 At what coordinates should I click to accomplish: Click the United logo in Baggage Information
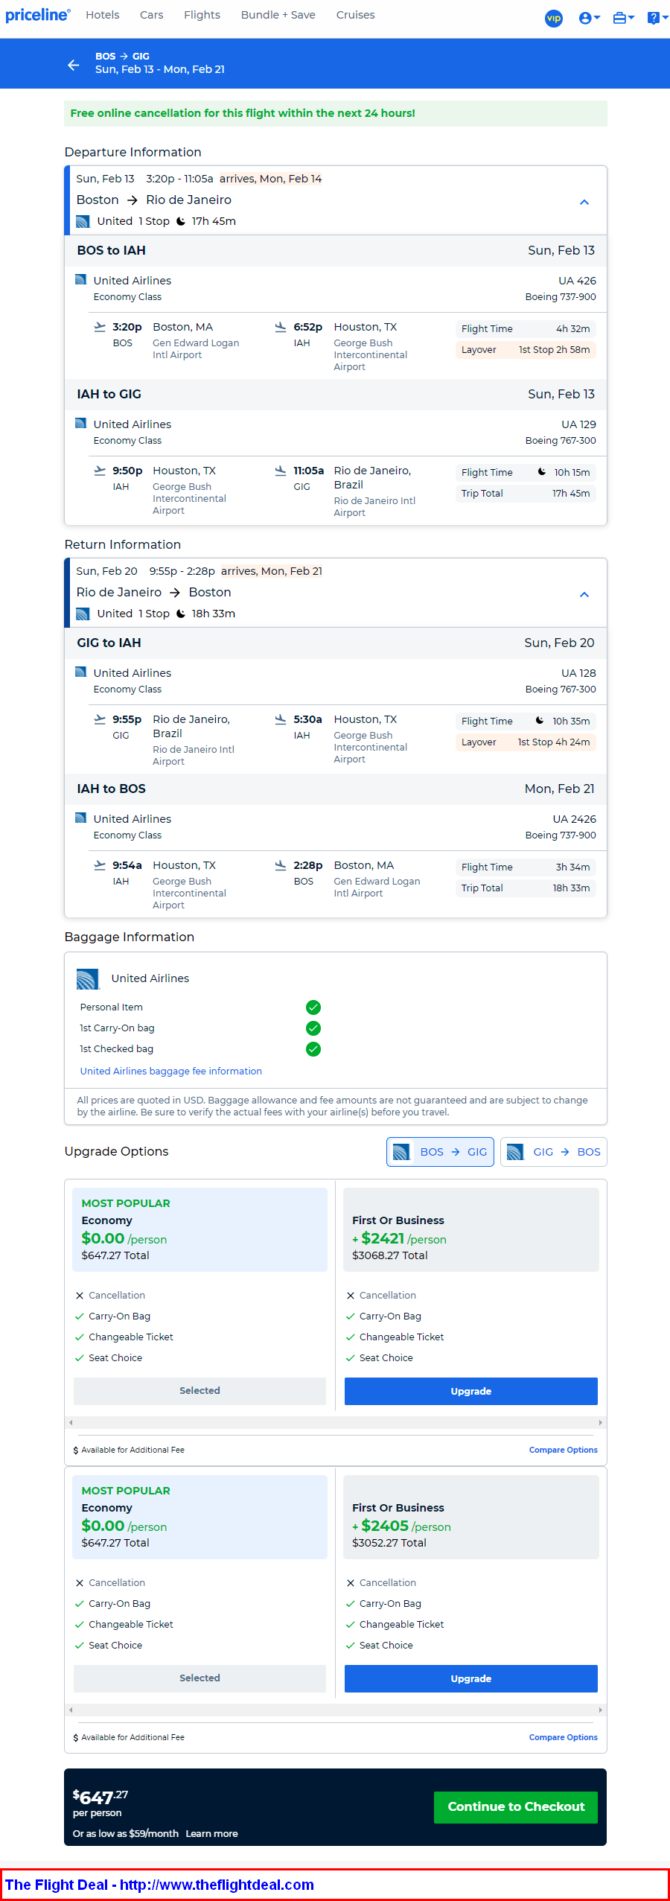tap(88, 979)
